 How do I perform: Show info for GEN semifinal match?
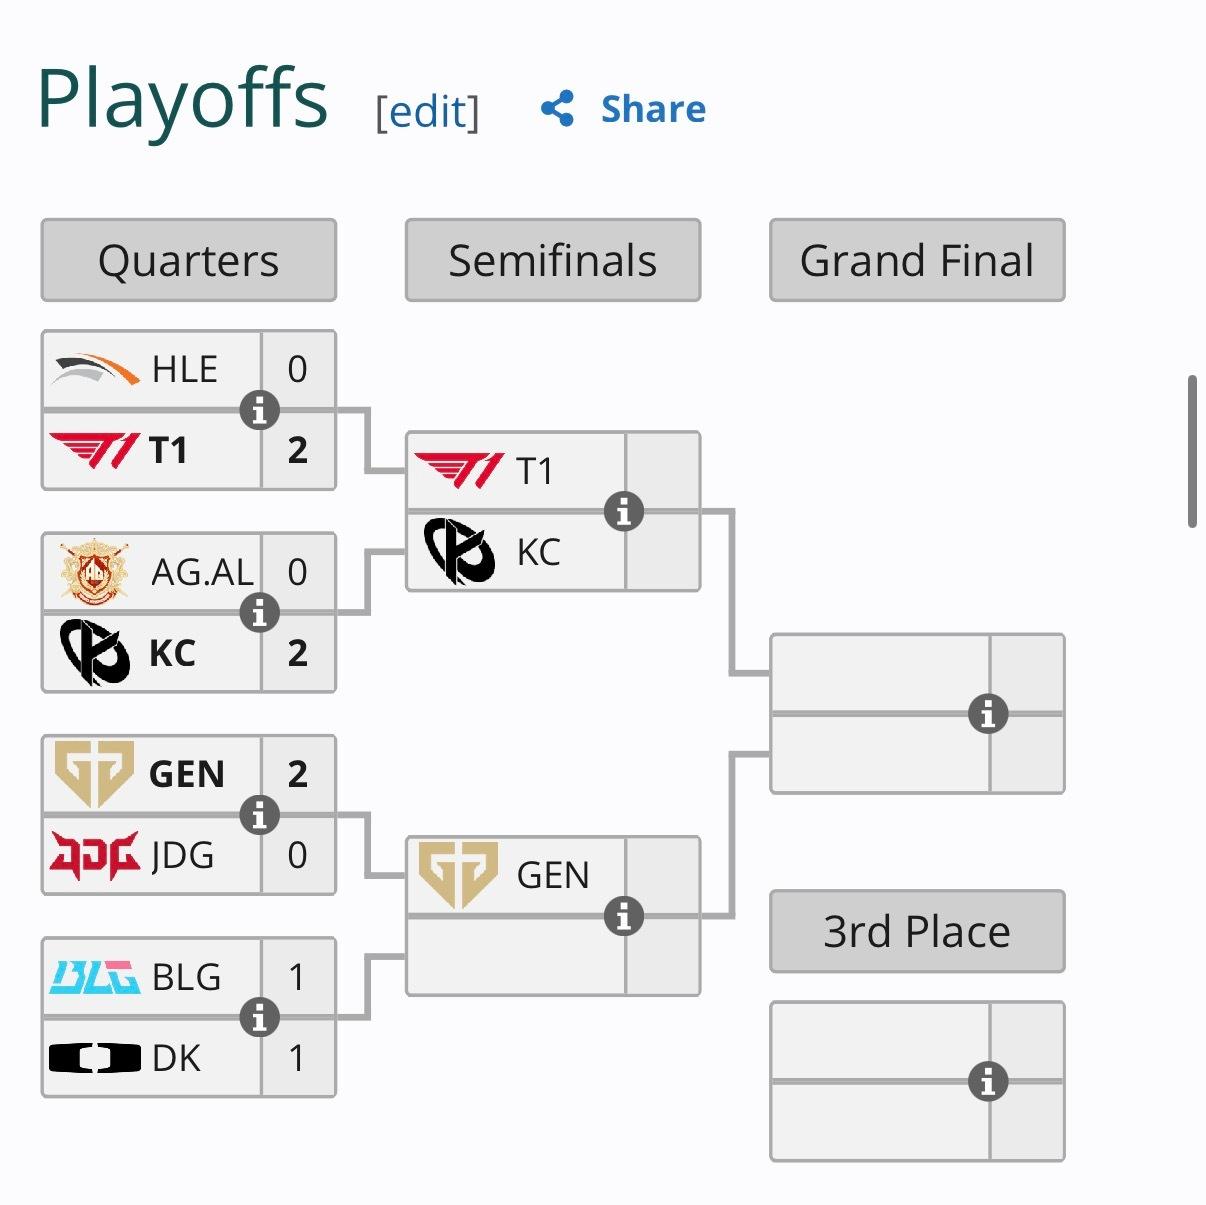[x=624, y=916]
